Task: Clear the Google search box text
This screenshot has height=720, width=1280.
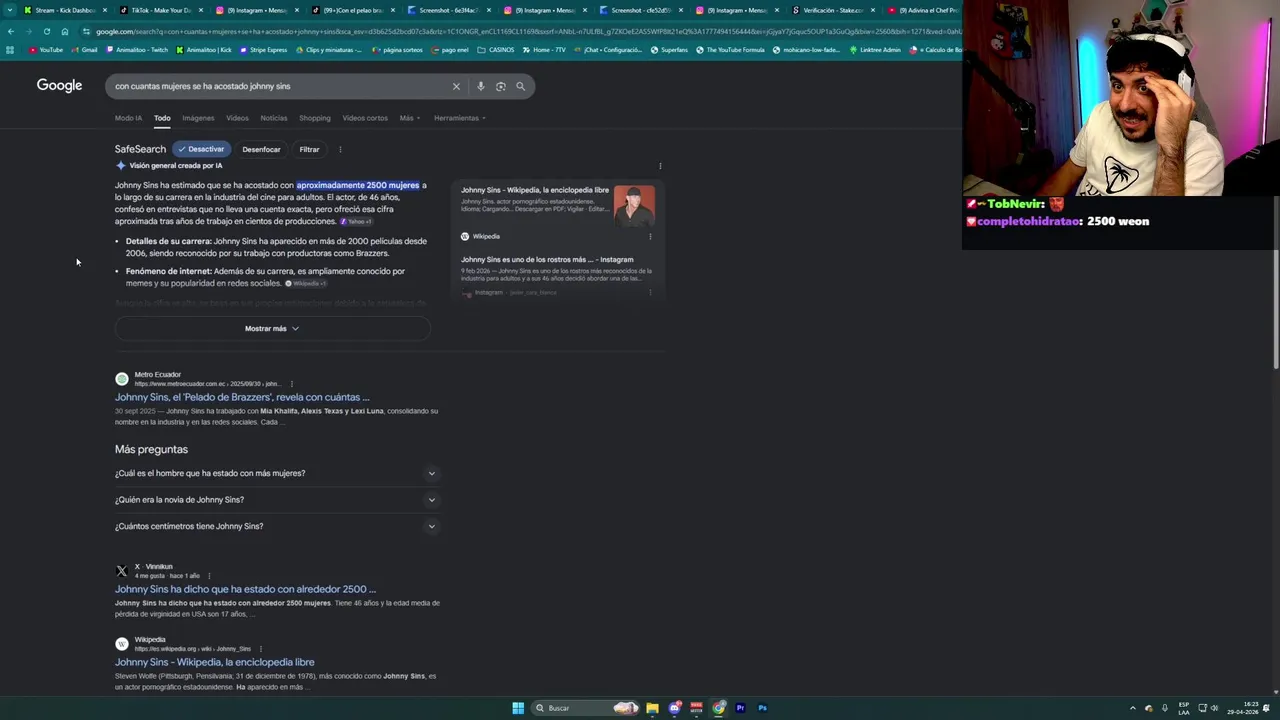Action: pyautogui.click(x=456, y=86)
